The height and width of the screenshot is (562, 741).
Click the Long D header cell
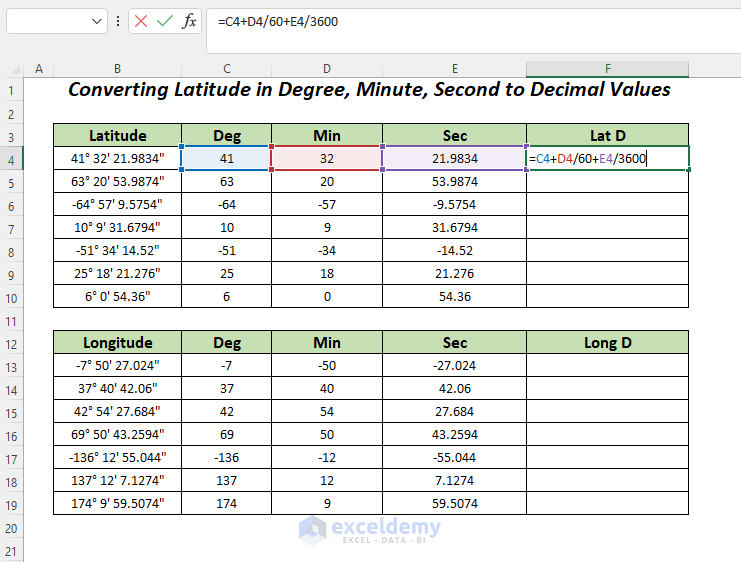point(607,343)
